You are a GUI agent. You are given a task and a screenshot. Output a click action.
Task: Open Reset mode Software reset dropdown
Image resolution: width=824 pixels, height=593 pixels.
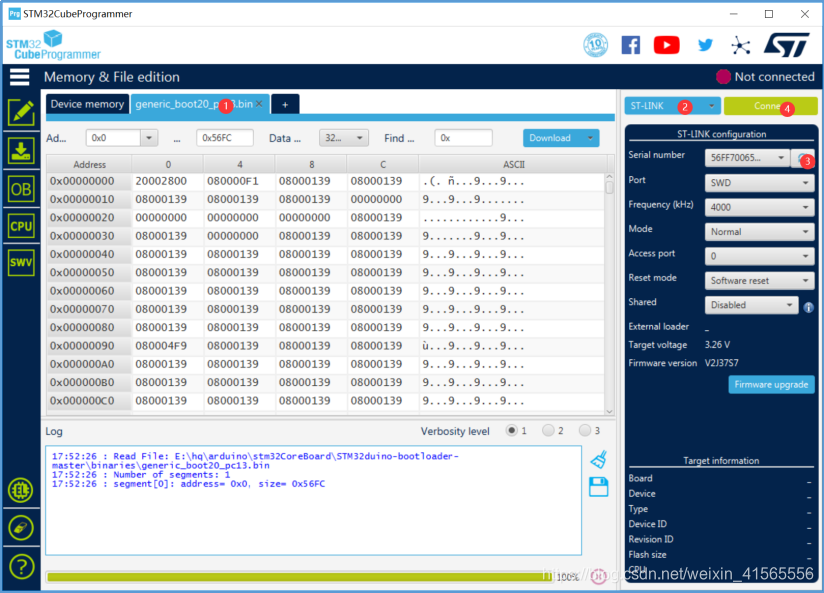759,280
